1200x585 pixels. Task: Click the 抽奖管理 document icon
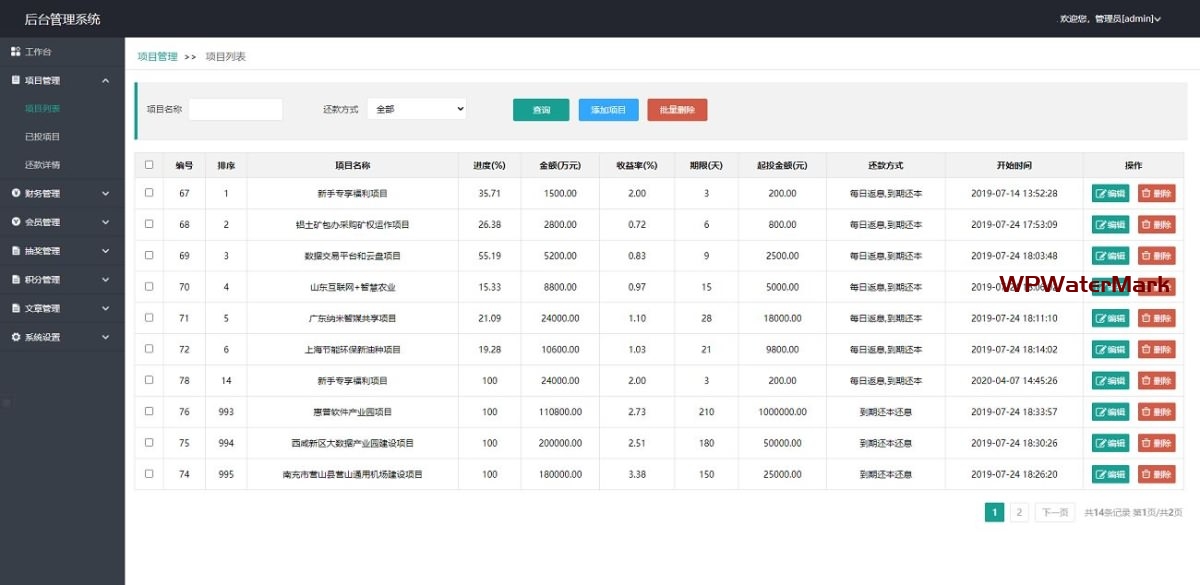point(16,251)
